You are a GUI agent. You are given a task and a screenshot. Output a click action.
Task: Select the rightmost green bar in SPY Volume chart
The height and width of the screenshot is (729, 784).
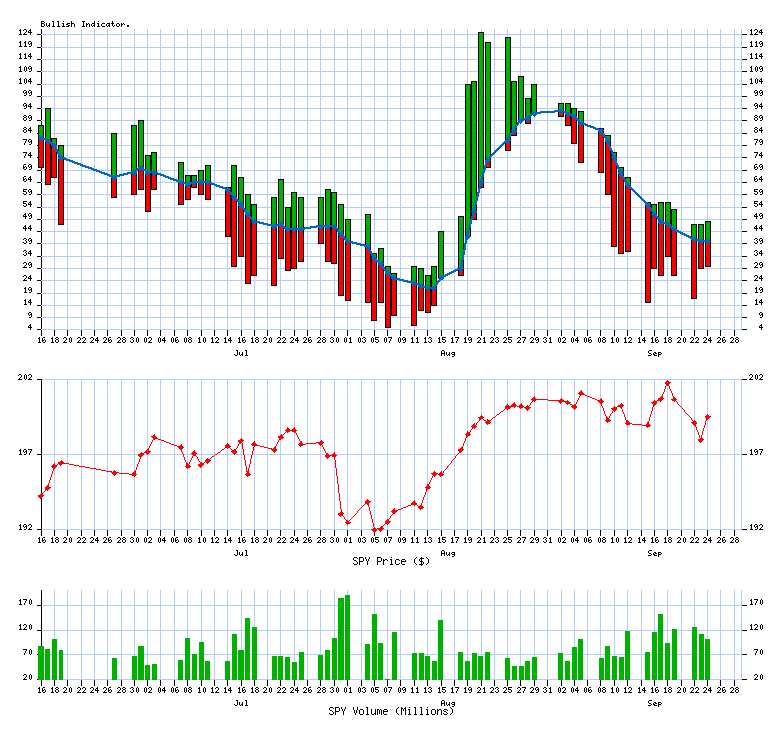[708, 658]
